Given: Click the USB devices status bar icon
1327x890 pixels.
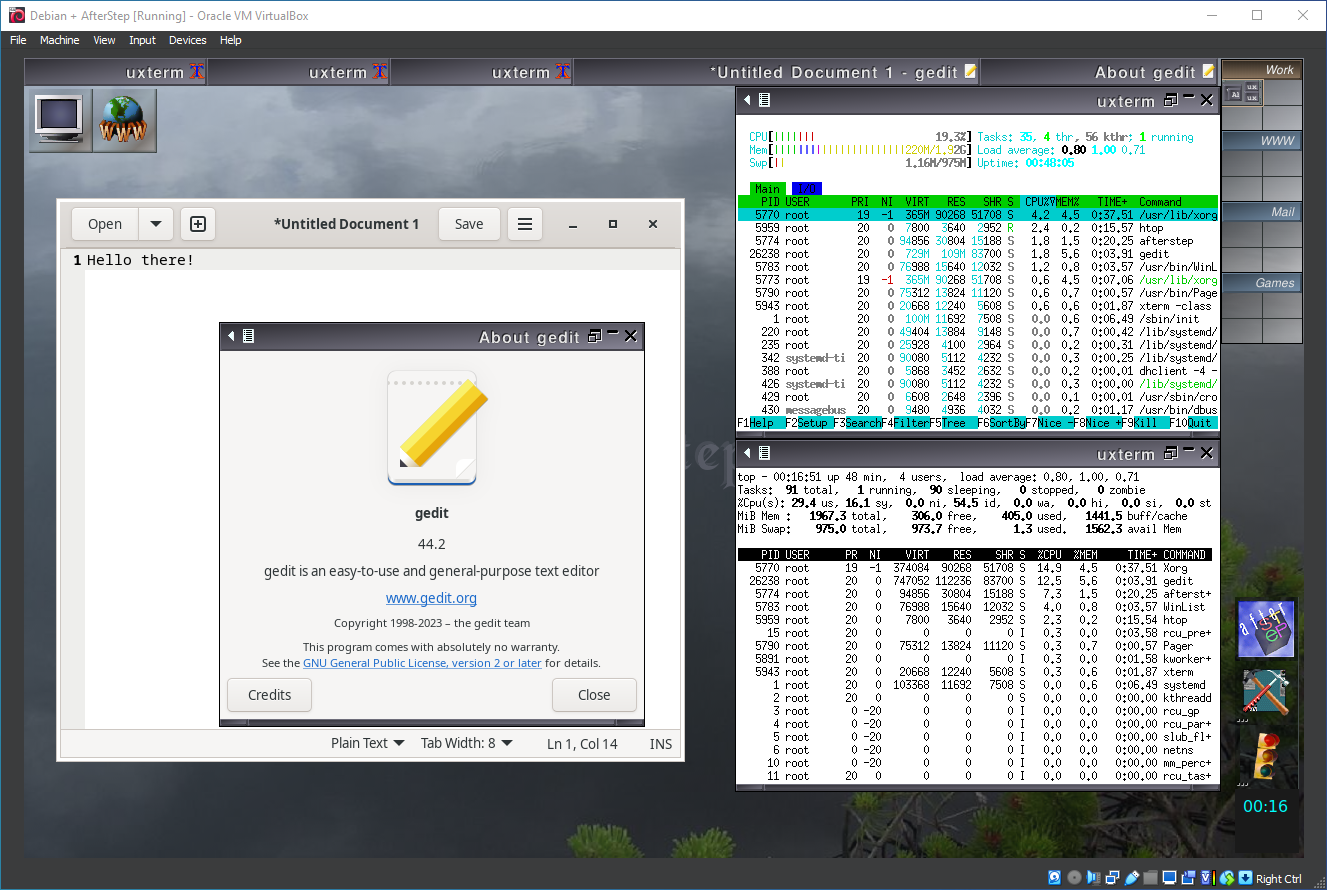Looking at the screenshot, I should pos(1132,878).
